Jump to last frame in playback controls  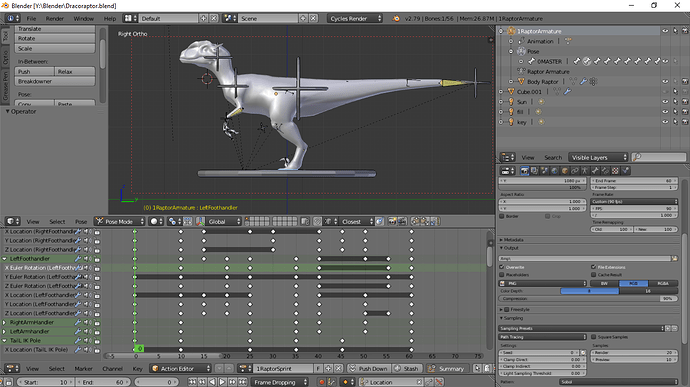coord(242,382)
